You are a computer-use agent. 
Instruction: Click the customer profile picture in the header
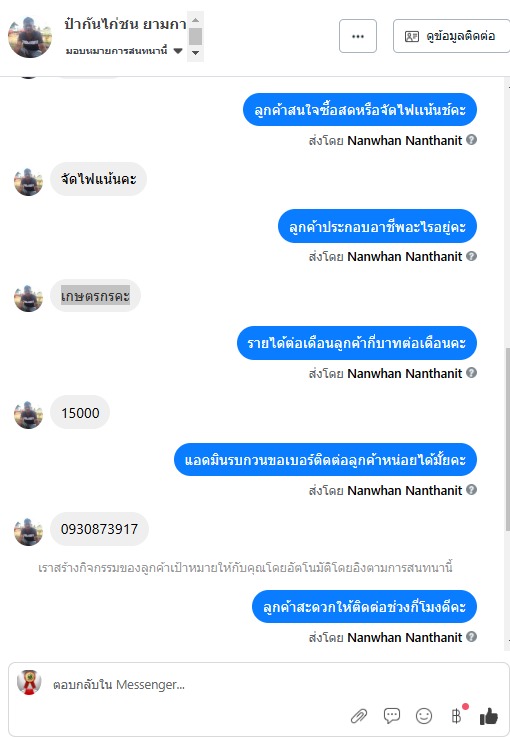tap(30, 37)
